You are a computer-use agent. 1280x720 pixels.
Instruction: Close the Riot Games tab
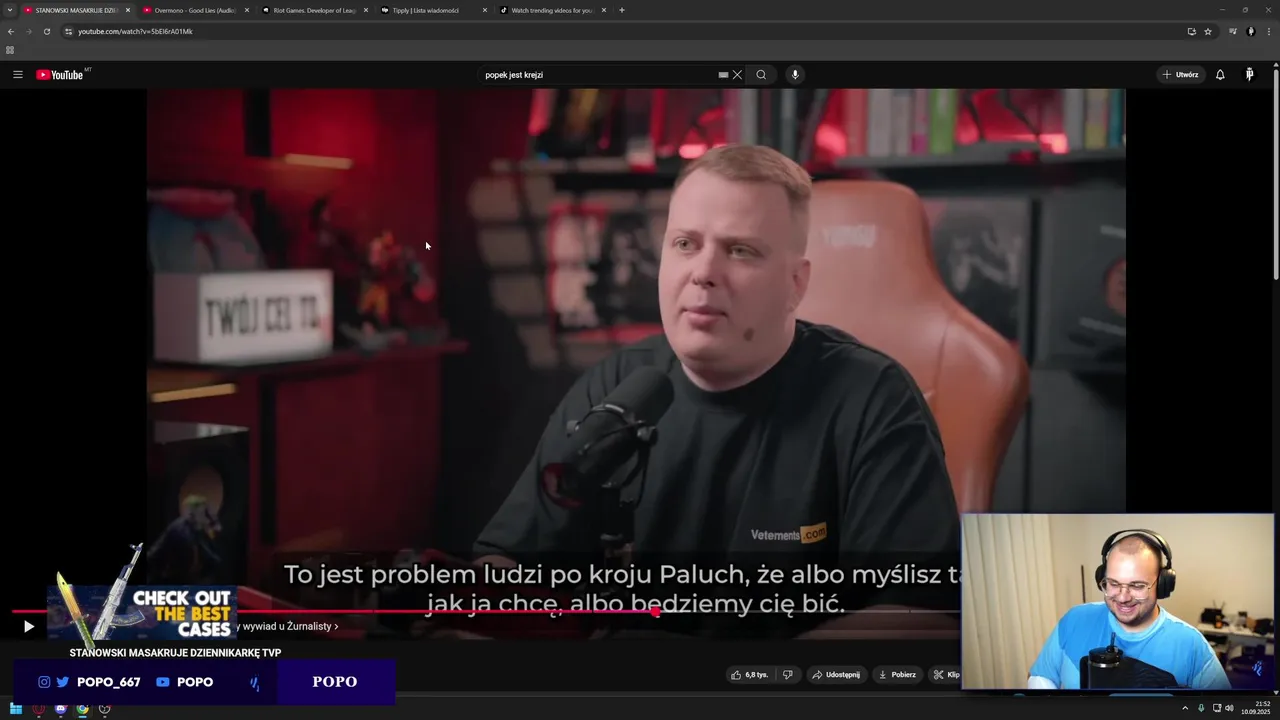pyautogui.click(x=366, y=10)
